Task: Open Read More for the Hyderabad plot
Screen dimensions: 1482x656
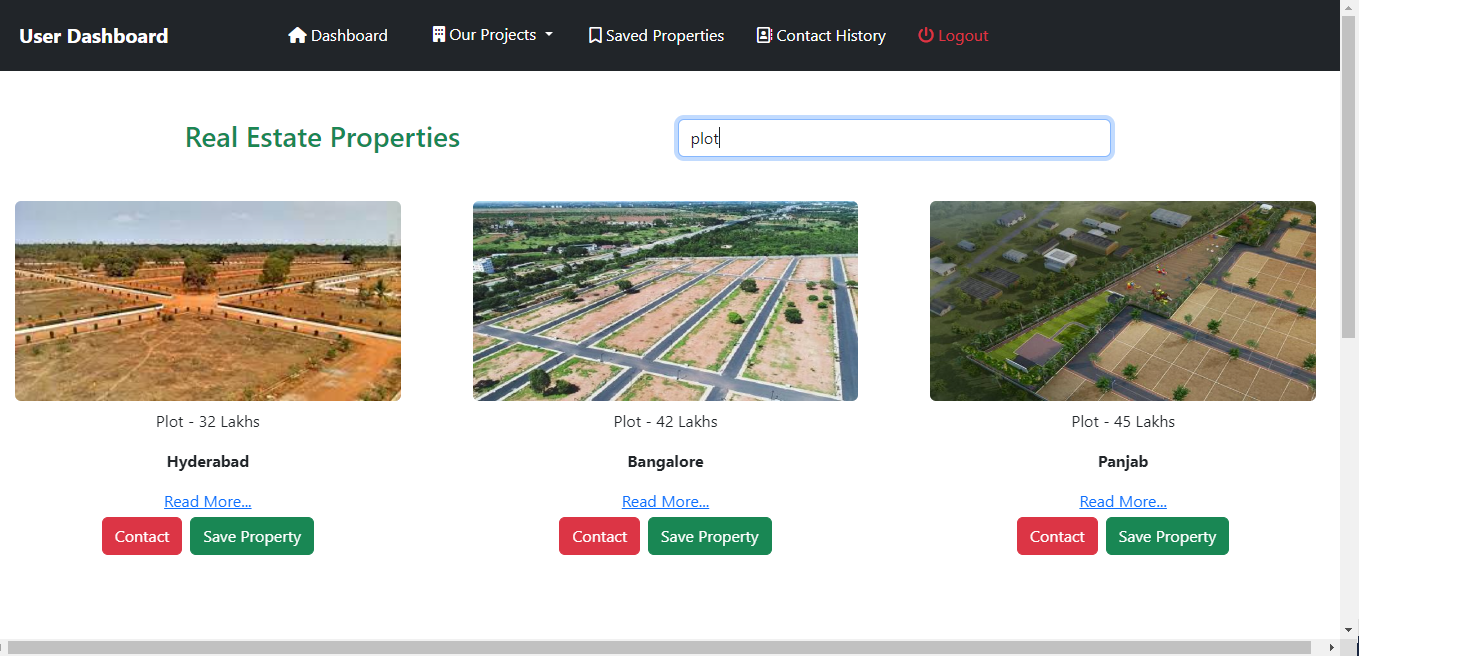Action: 207,501
